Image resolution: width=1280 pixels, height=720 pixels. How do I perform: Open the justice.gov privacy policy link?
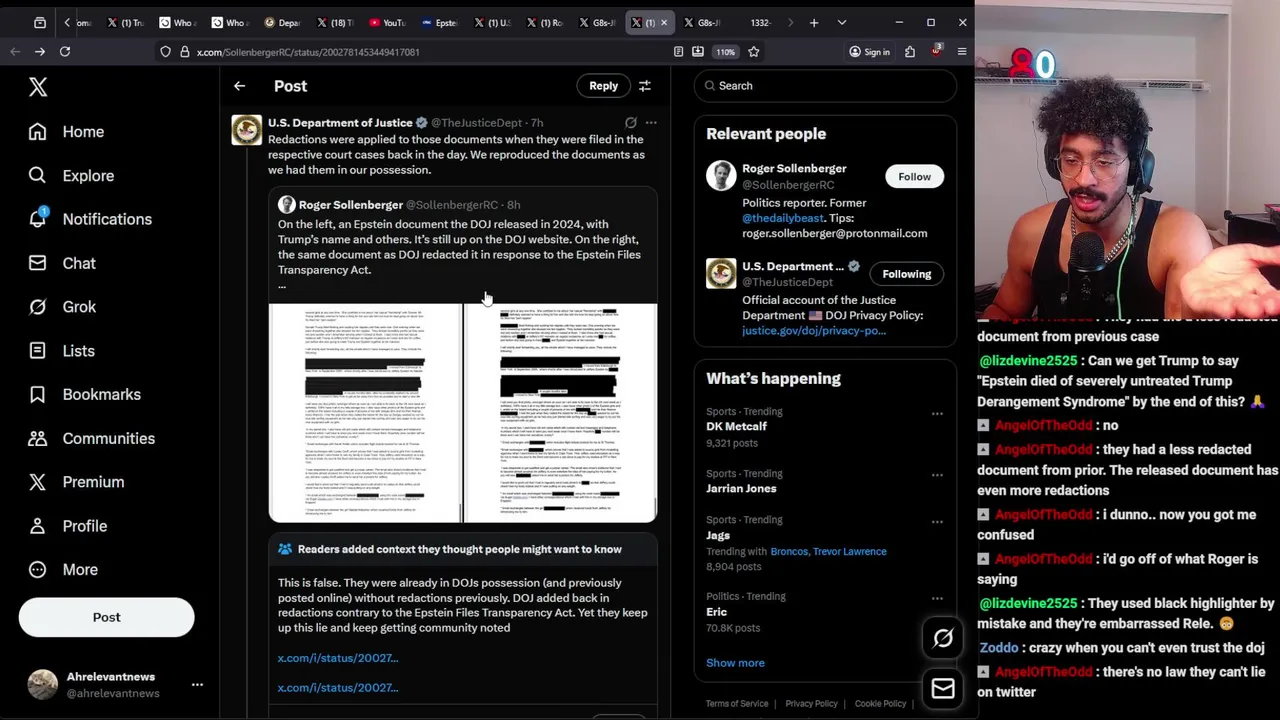click(814, 331)
